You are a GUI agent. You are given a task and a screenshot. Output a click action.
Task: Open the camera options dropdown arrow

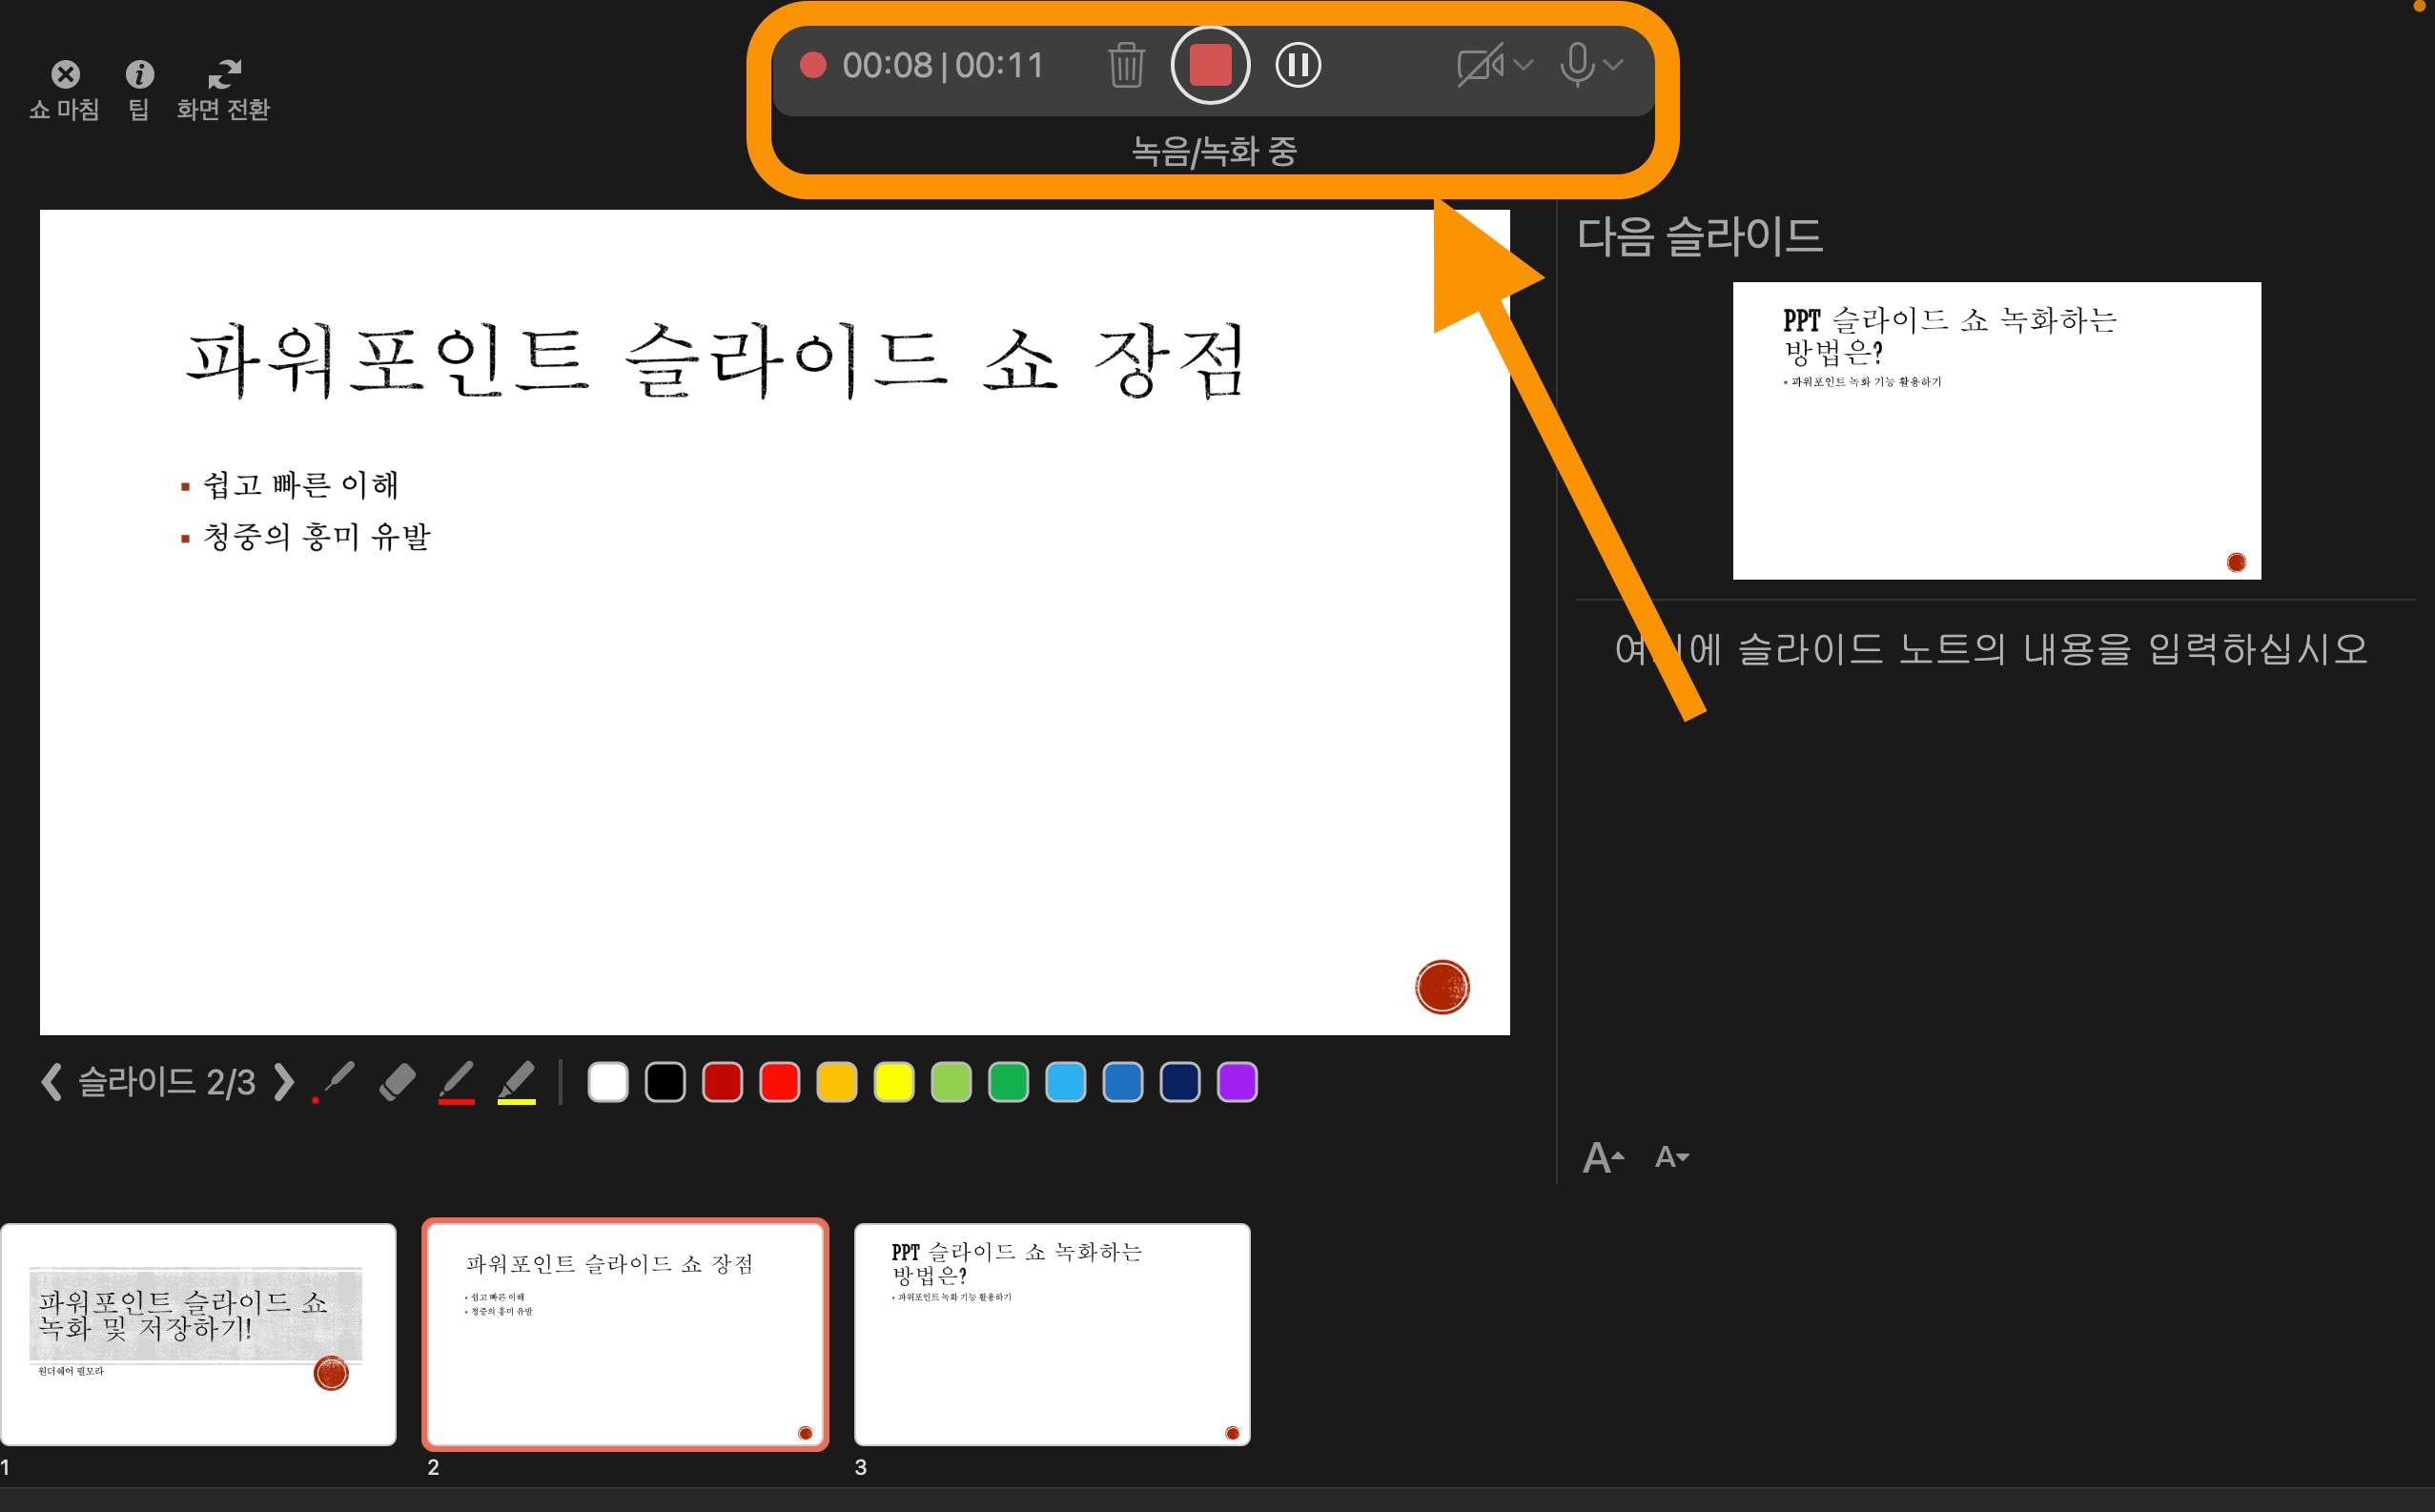tap(1523, 65)
